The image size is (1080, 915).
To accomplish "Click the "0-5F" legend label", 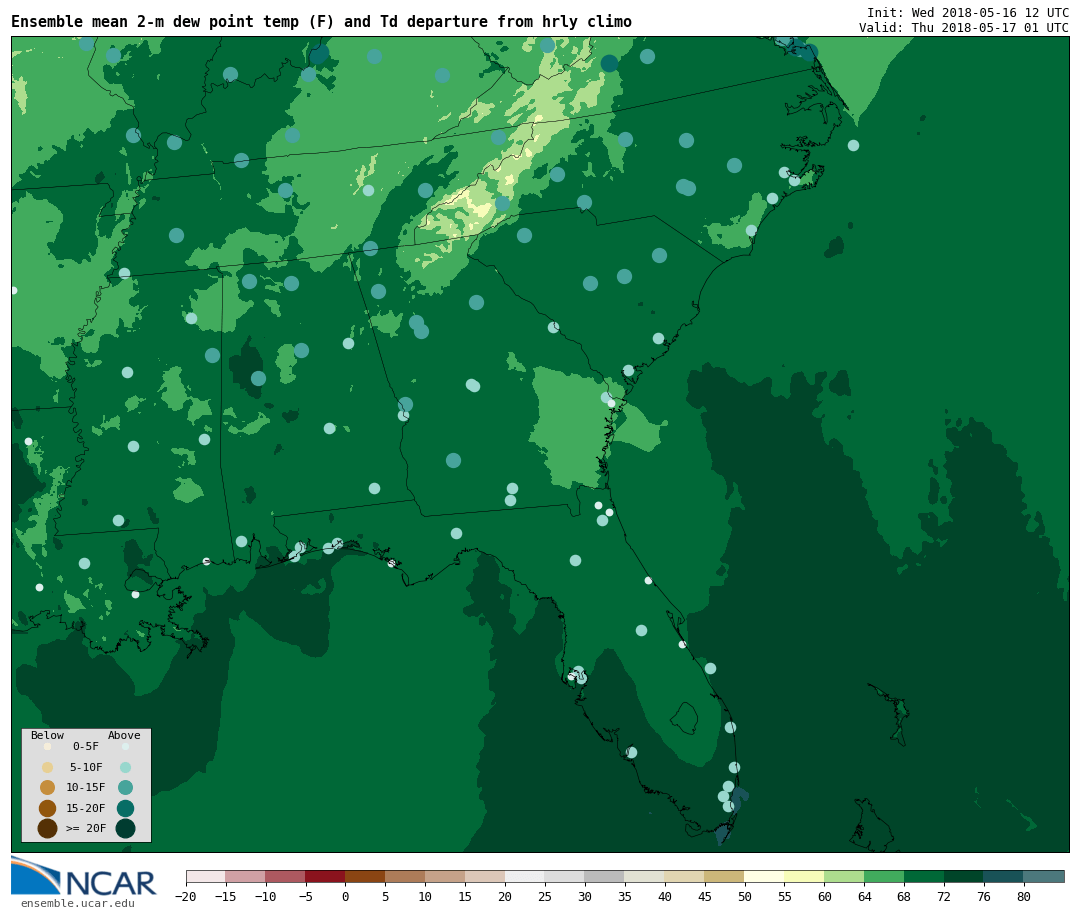I will 86,746.
